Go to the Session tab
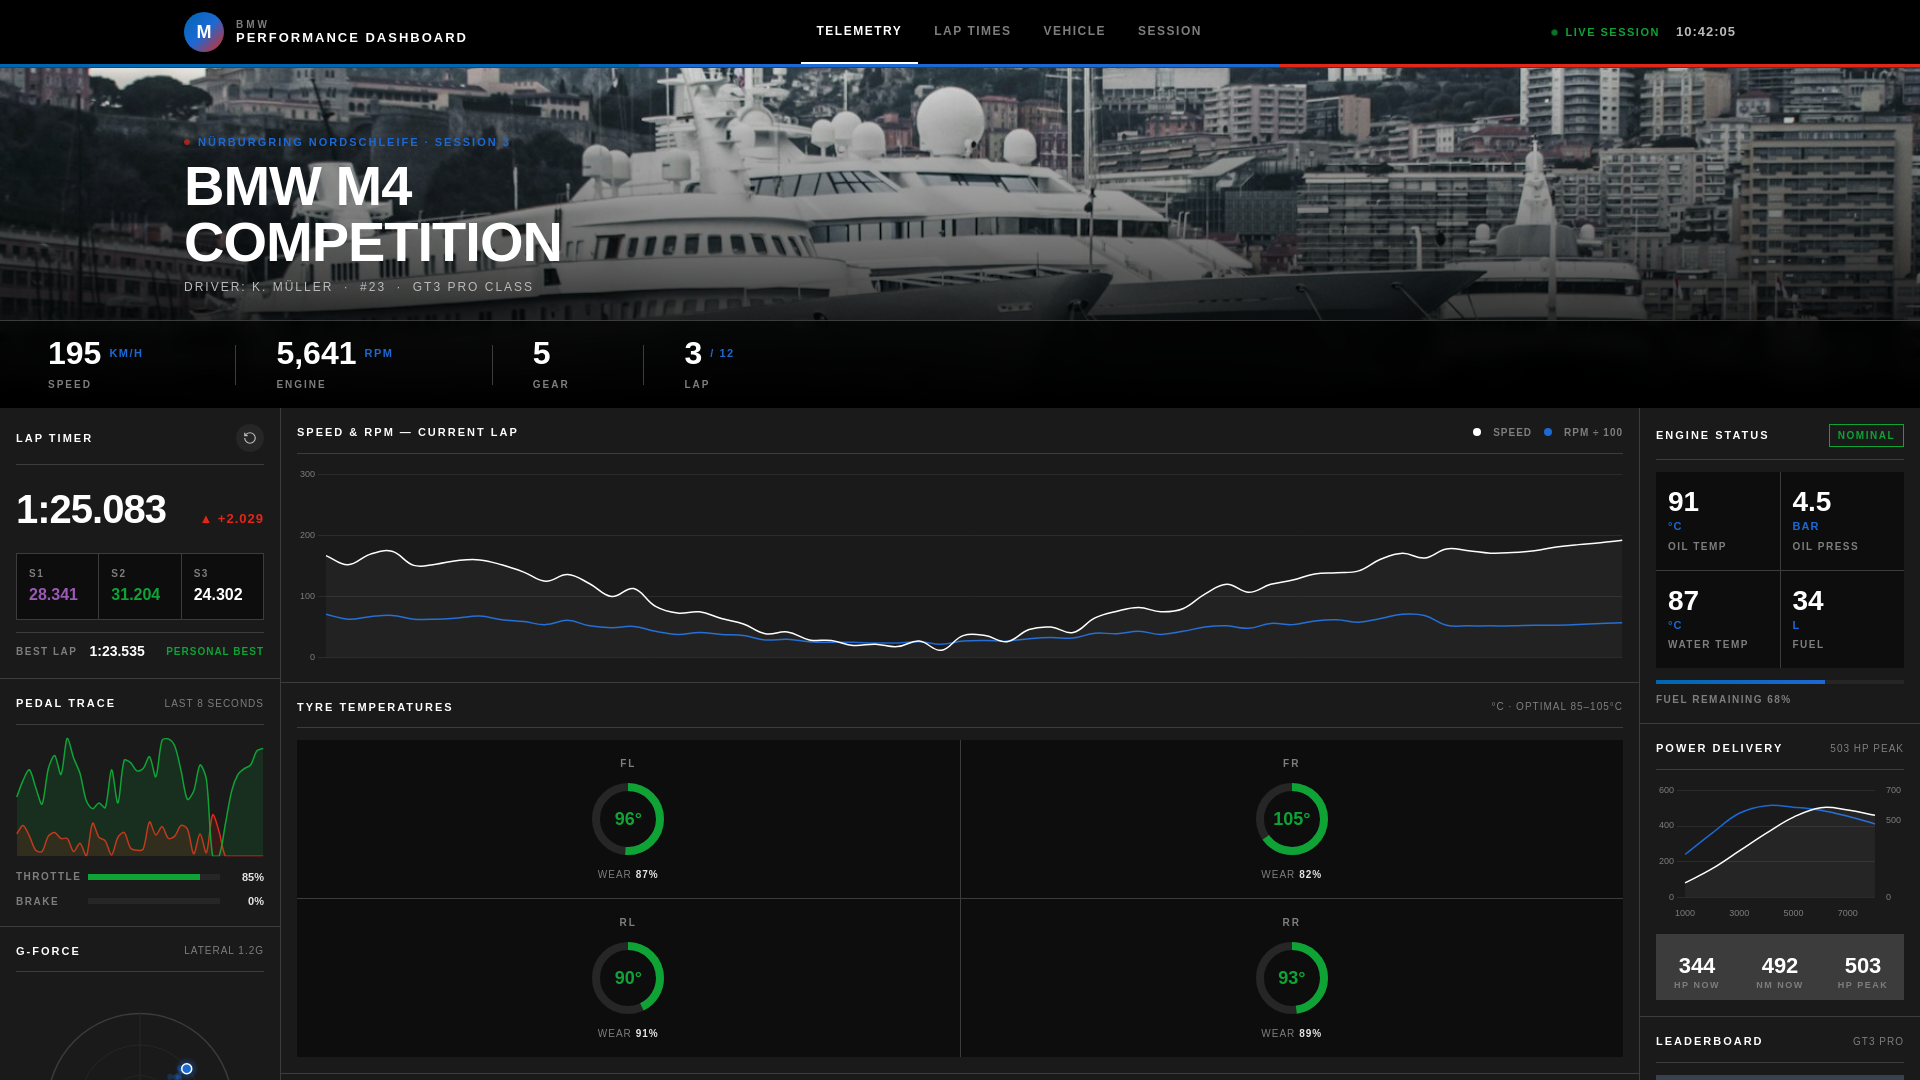This screenshot has height=1080, width=1920. [x=1169, y=31]
